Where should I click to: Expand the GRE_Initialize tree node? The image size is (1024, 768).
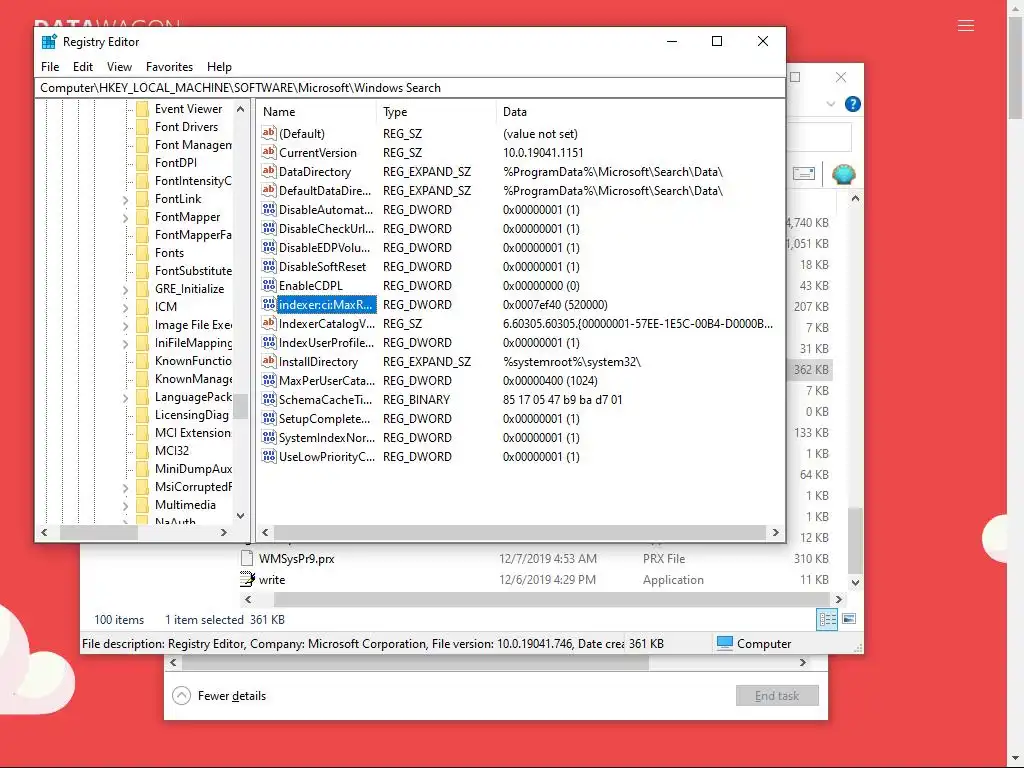(125, 289)
